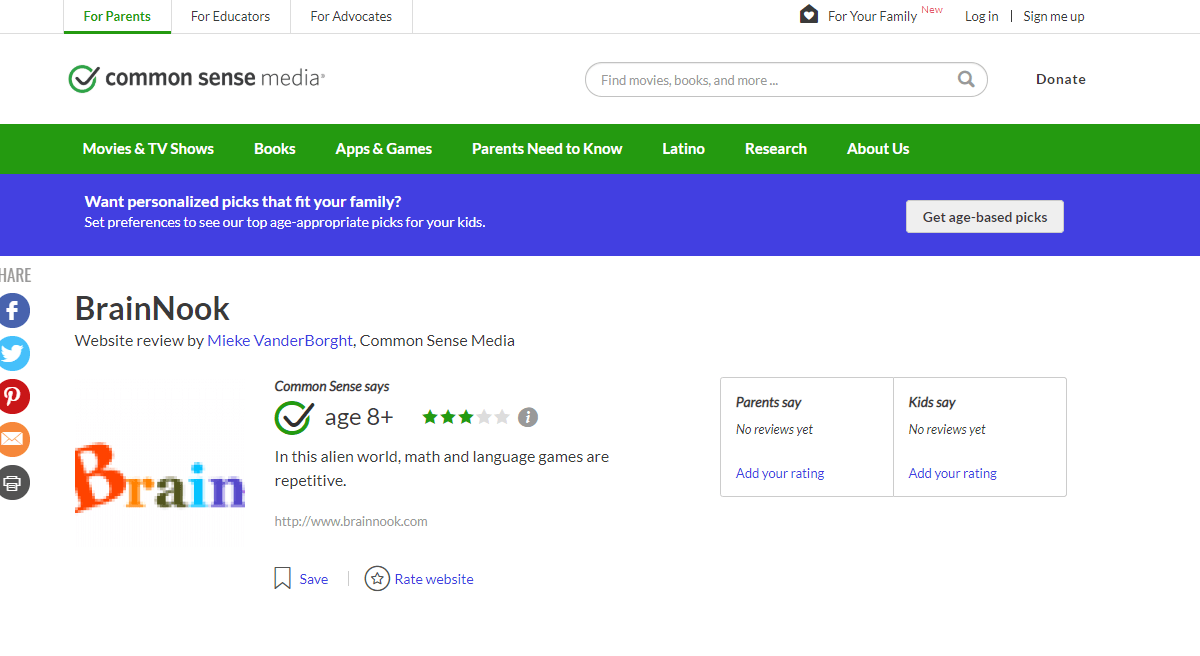This screenshot has height=656, width=1200.
Task: Click the green age checkmark badge
Action: coord(294,417)
